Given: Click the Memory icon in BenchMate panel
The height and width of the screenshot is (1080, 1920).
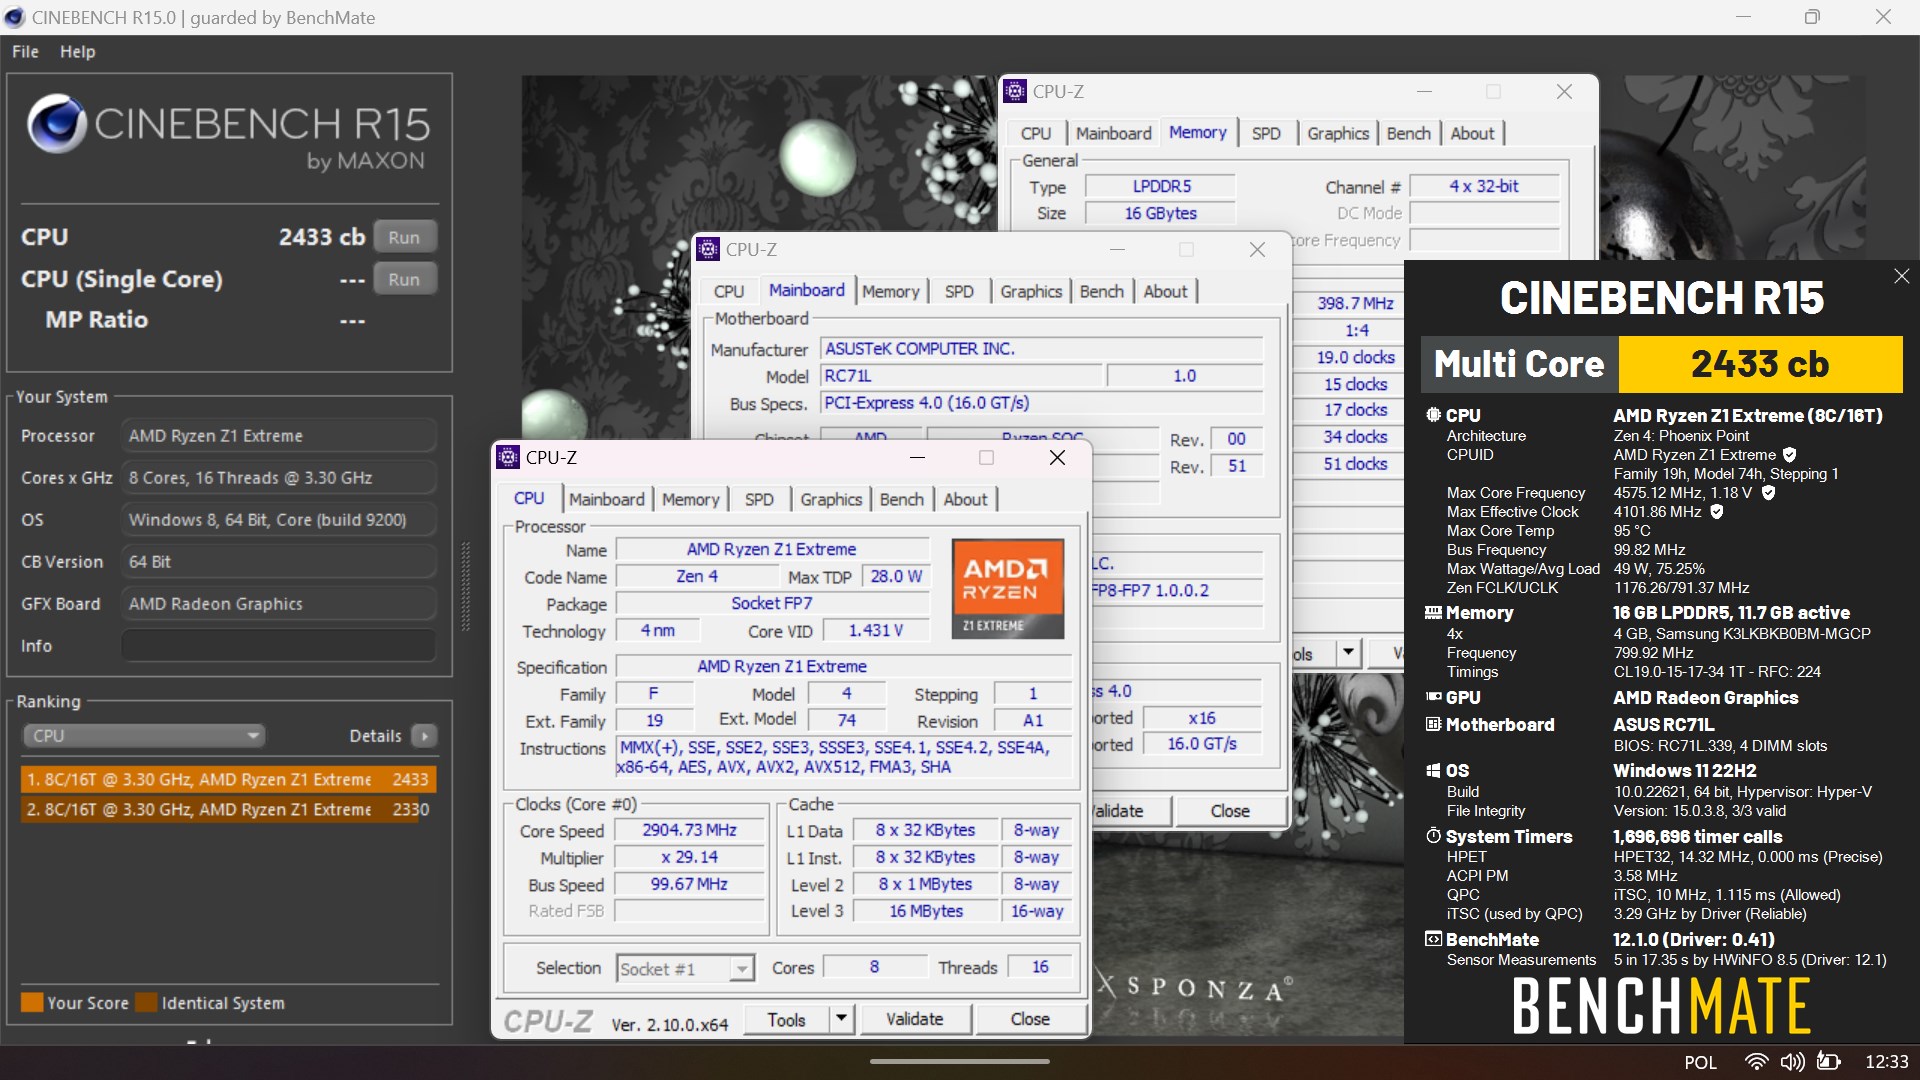Looking at the screenshot, I should point(1434,612).
